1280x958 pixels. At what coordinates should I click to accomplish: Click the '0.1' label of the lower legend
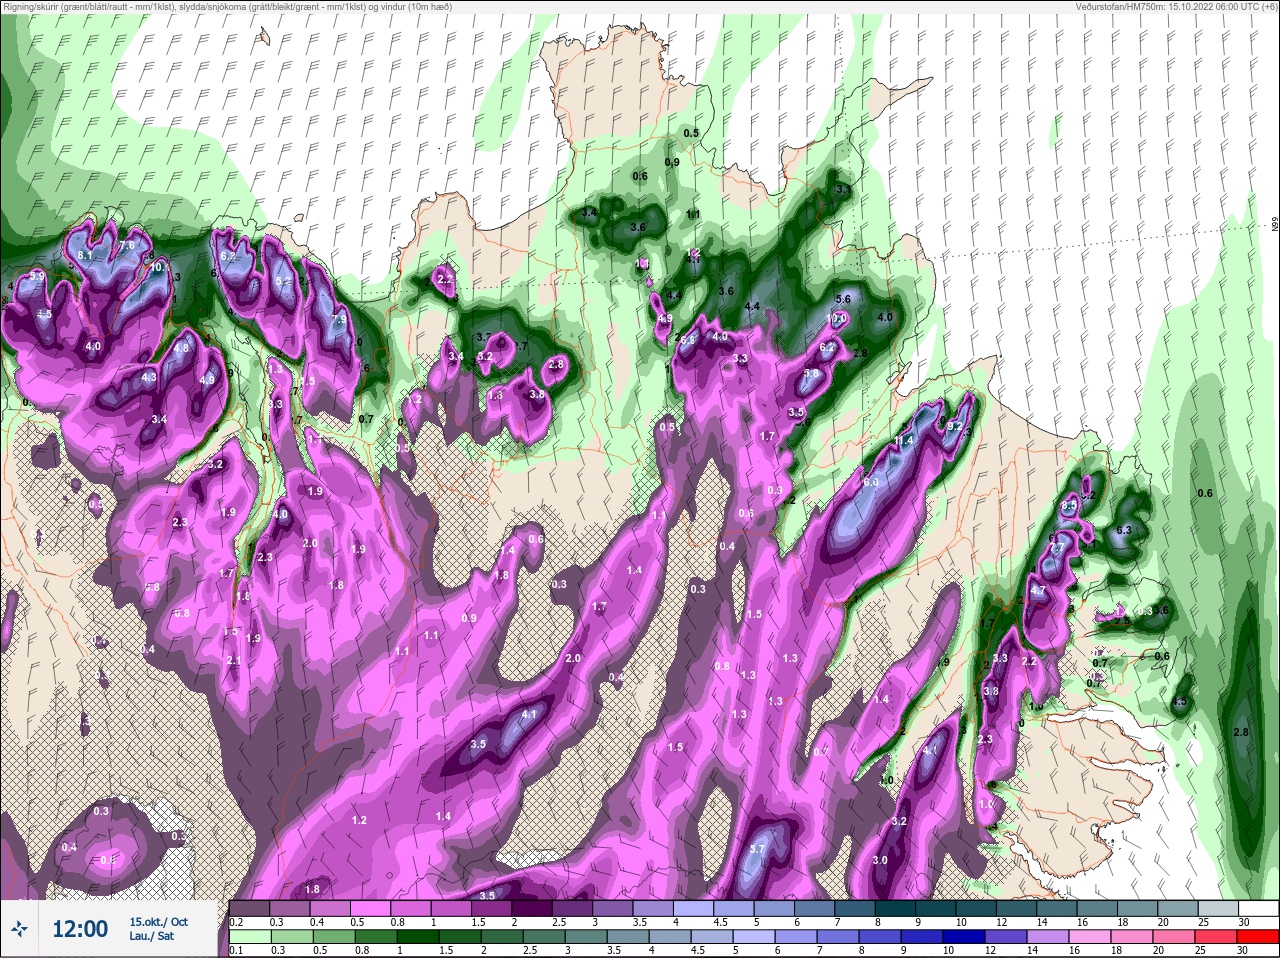pyautogui.click(x=237, y=950)
